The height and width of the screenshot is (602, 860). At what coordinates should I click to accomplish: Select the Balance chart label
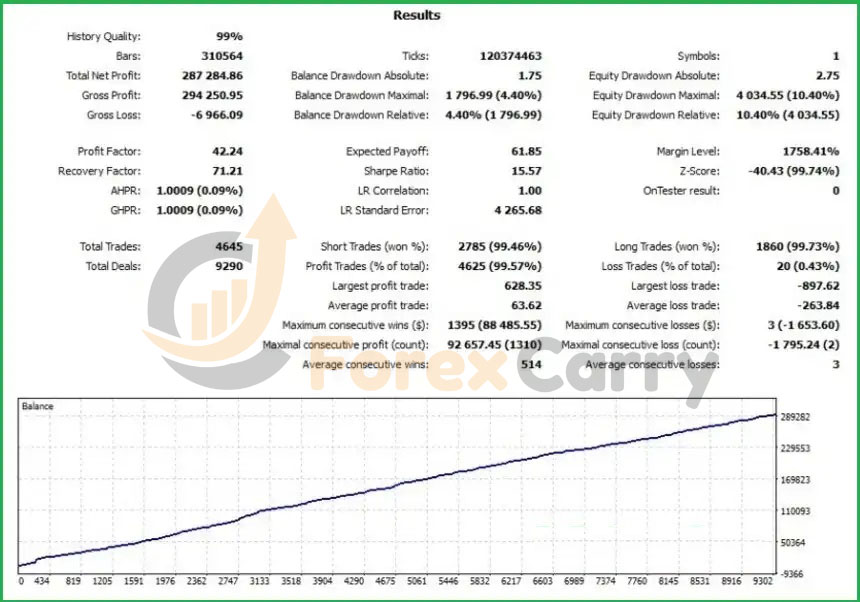(x=37, y=406)
